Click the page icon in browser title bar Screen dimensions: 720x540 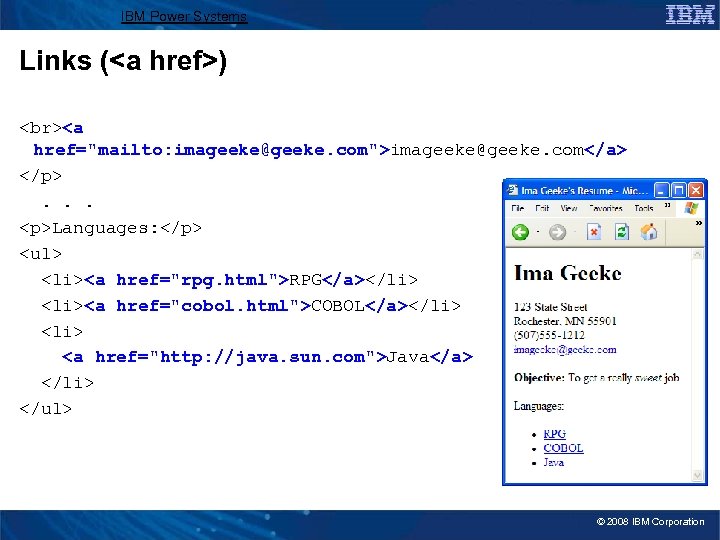pyautogui.click(x=512, y=190)
